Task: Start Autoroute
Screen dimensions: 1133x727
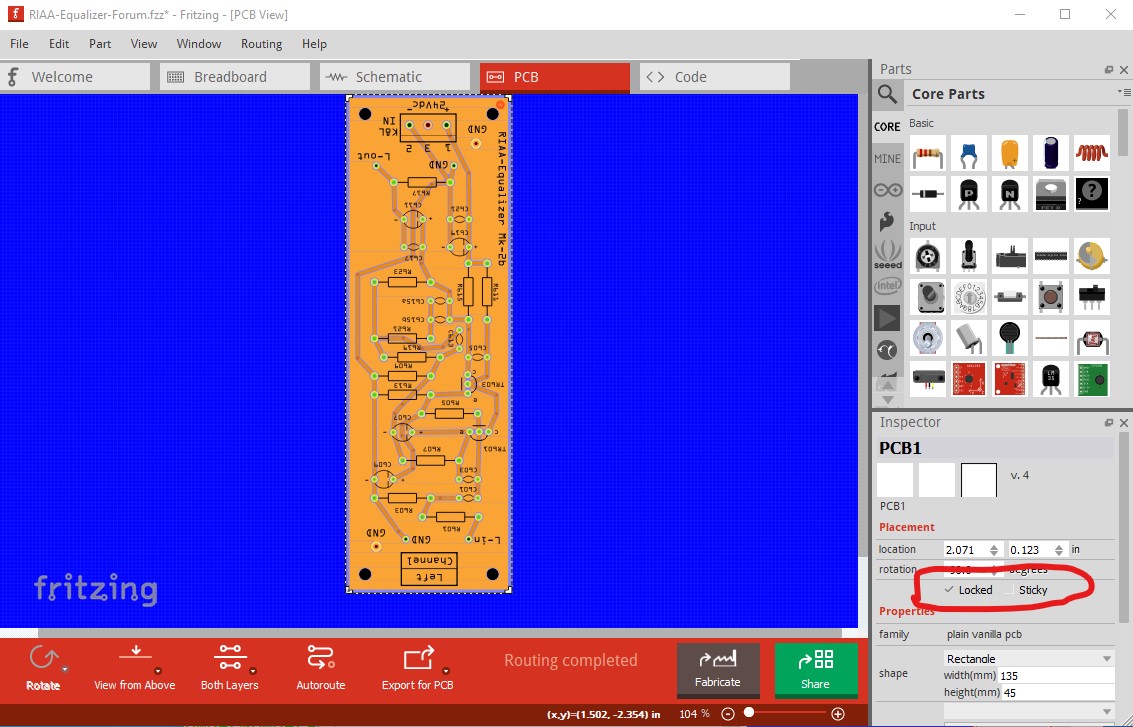Action: click(x=321, y=668)
